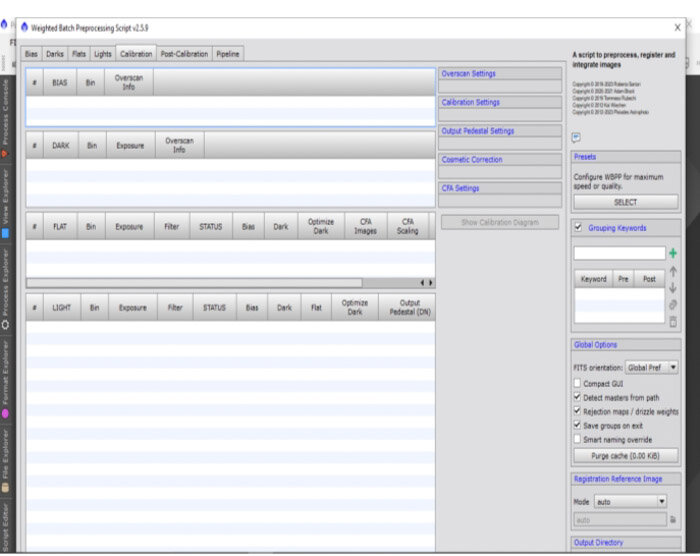Switch to the Bias tab
The height and width of the screenshot is (556, 700).
(31, 54)
